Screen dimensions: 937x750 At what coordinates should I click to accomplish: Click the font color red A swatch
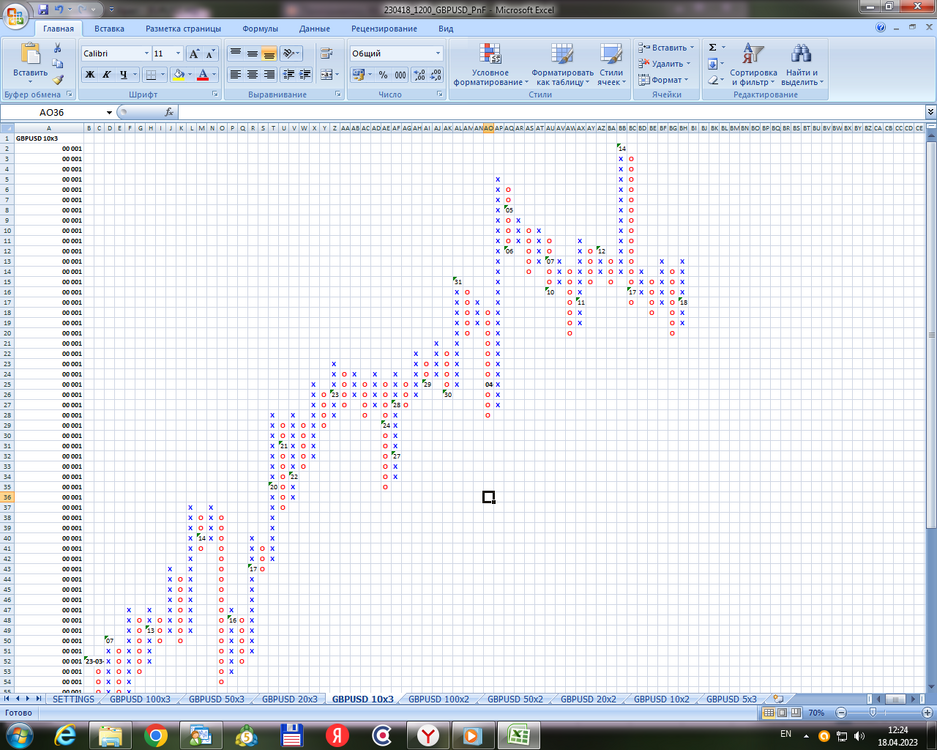[x=203, y=75]
